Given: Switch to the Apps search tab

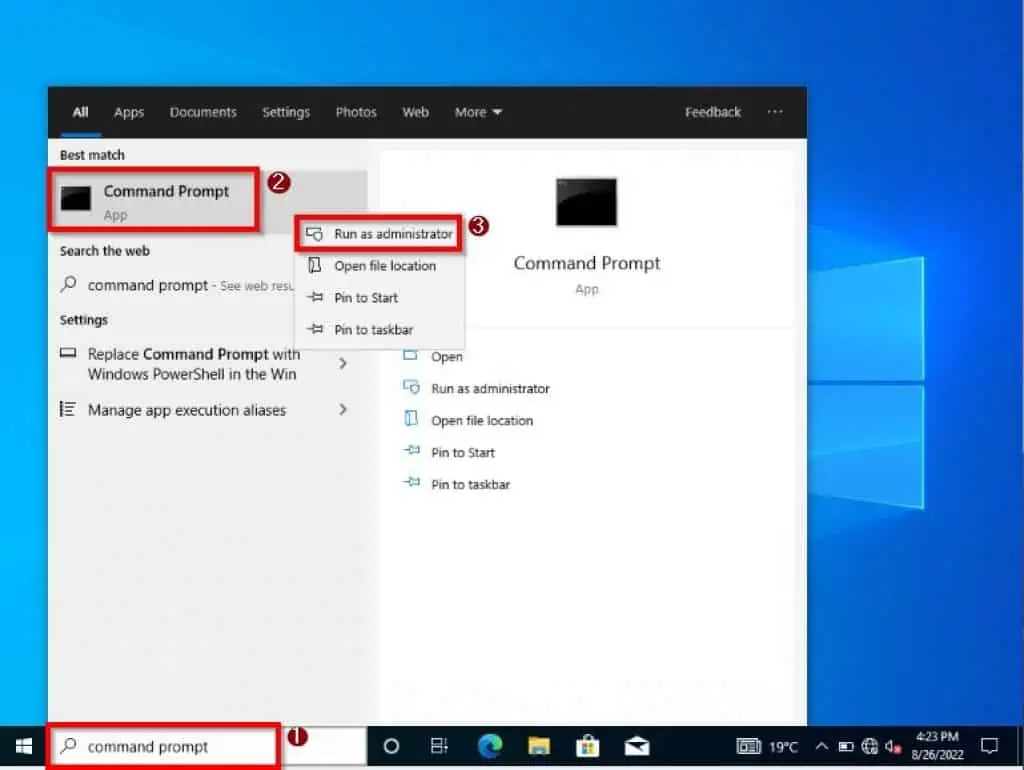Looking at the screenshot, I should (129, 112).
